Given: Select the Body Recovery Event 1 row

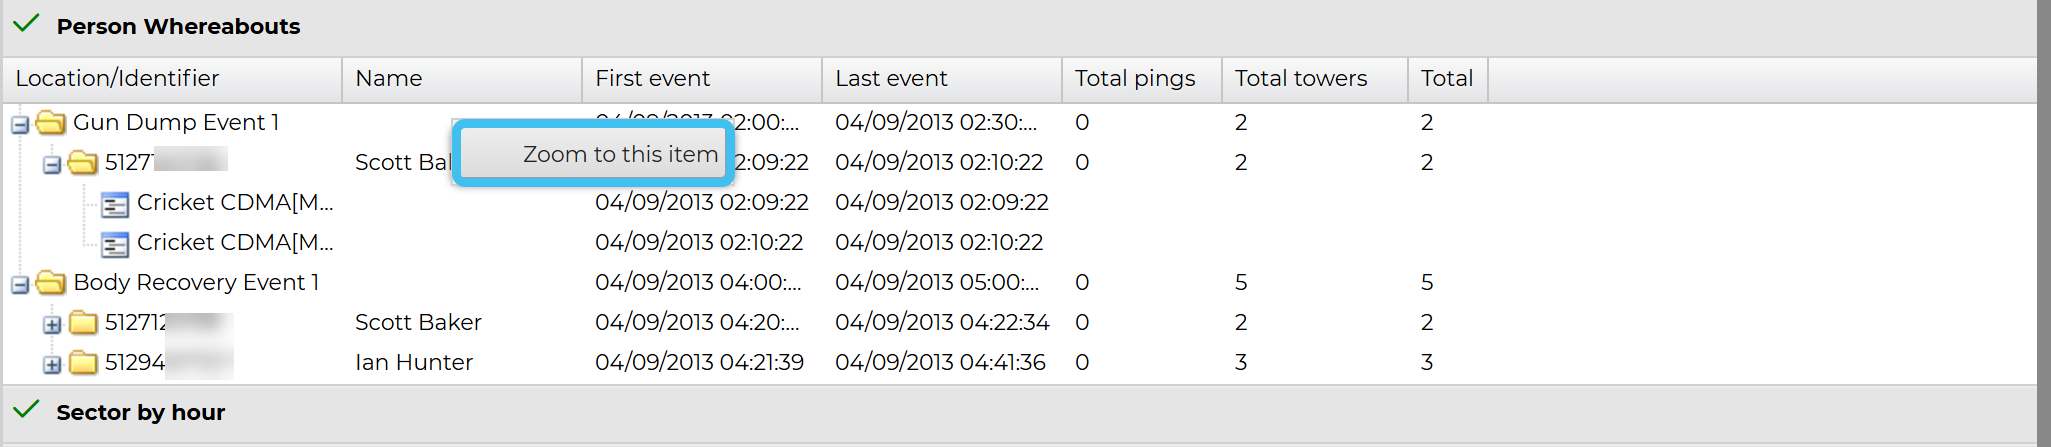Looking at the screenshot, I should coord(196,283).
